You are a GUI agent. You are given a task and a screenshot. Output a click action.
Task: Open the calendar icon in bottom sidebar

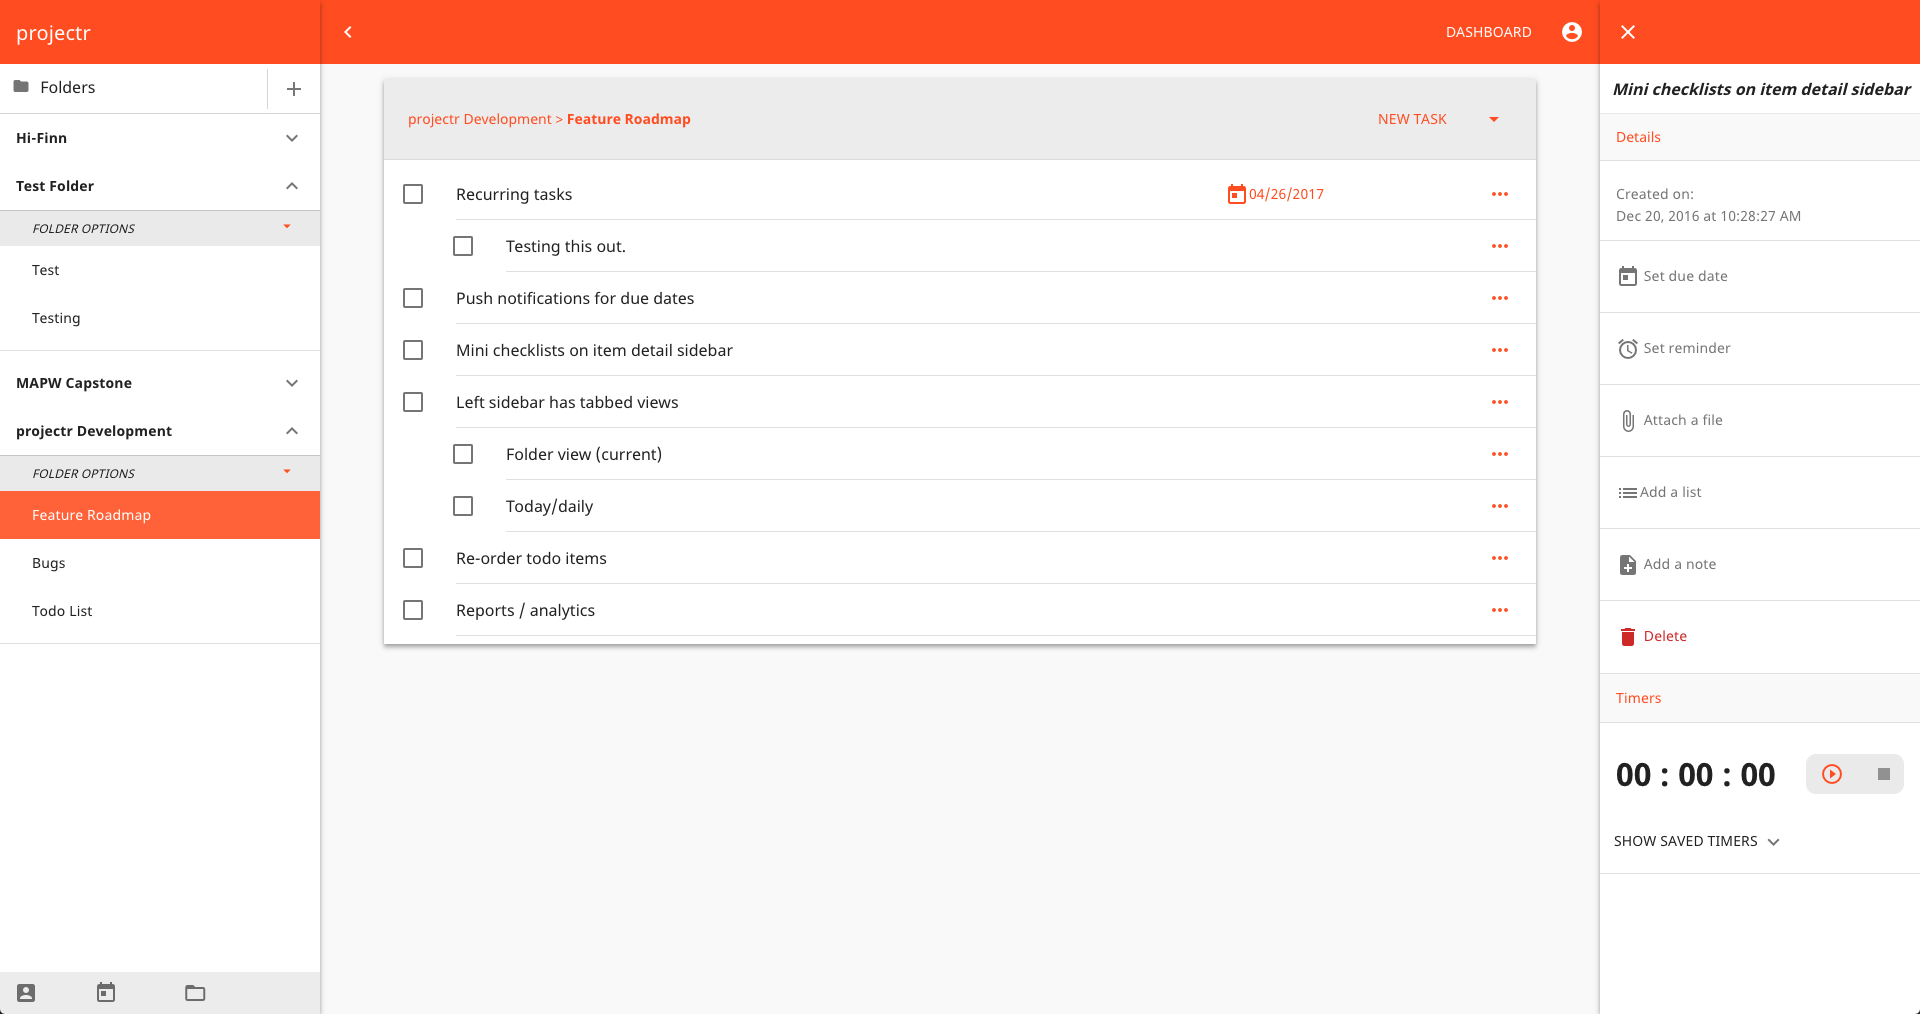pyautogui.click(x=106, y=992)
